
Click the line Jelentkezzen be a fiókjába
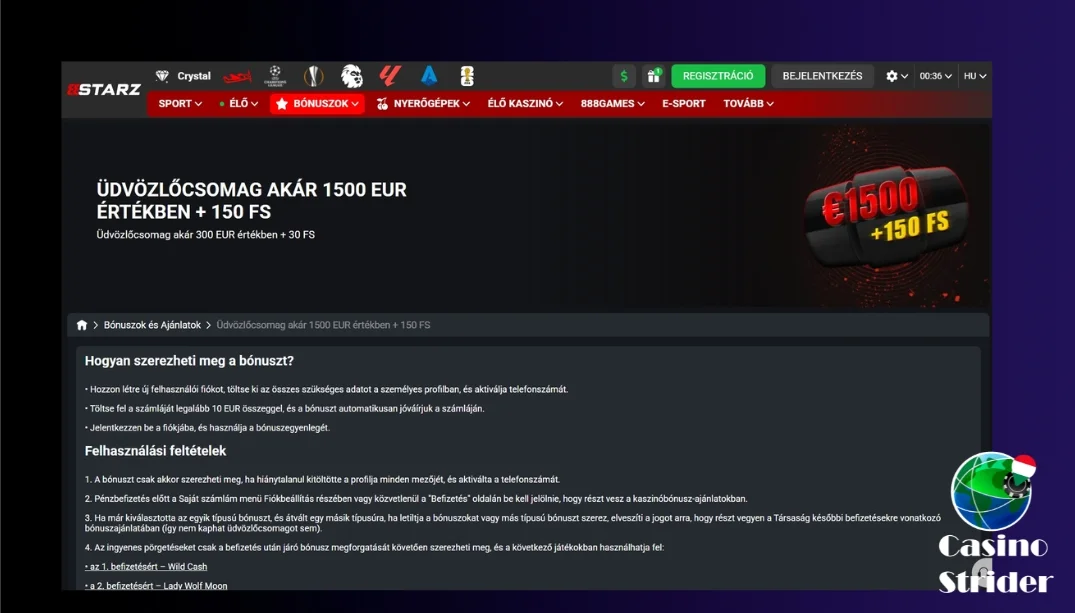(207, 428)
